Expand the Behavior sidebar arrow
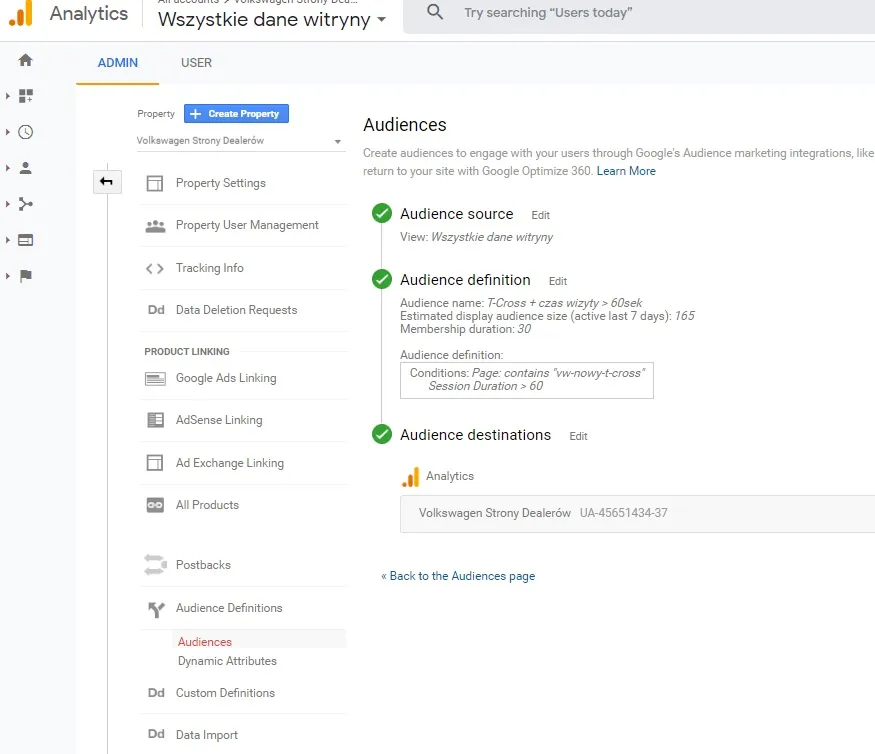Viewport: 875px width, 754px height. (8, 240)
